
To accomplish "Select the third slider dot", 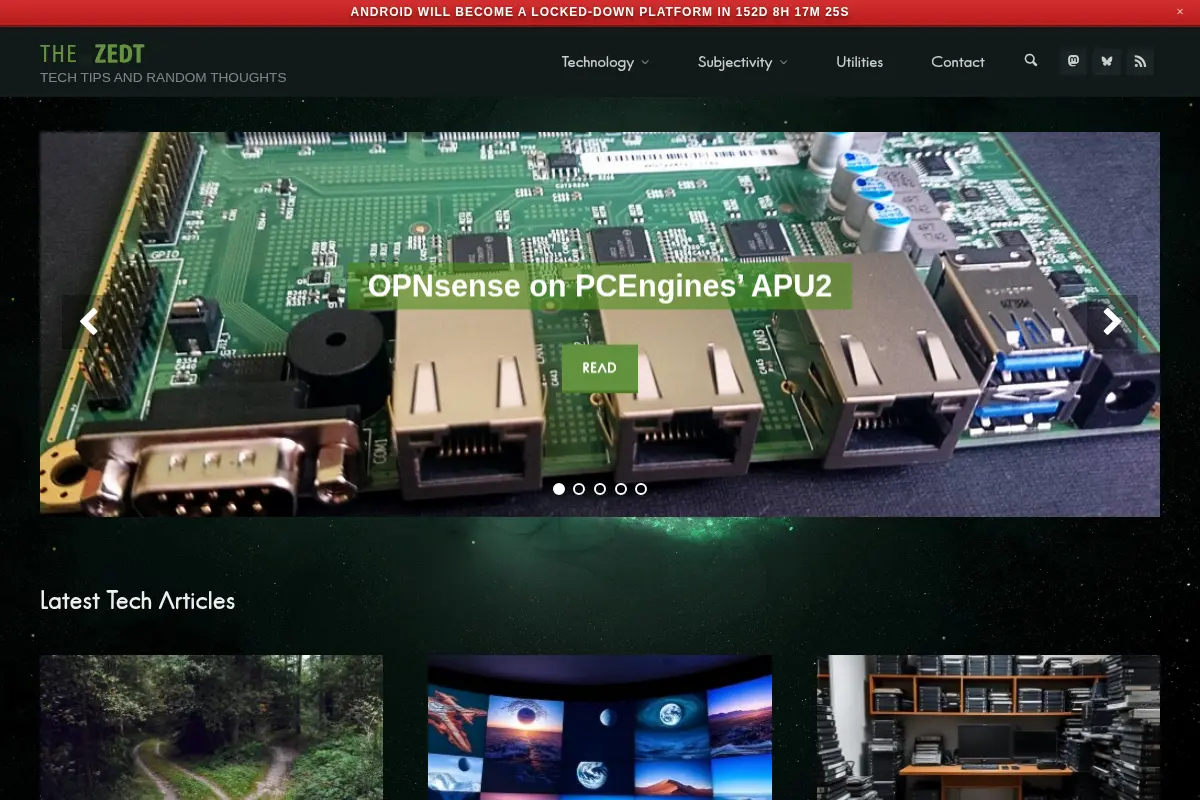I will (x=600, y=489).
